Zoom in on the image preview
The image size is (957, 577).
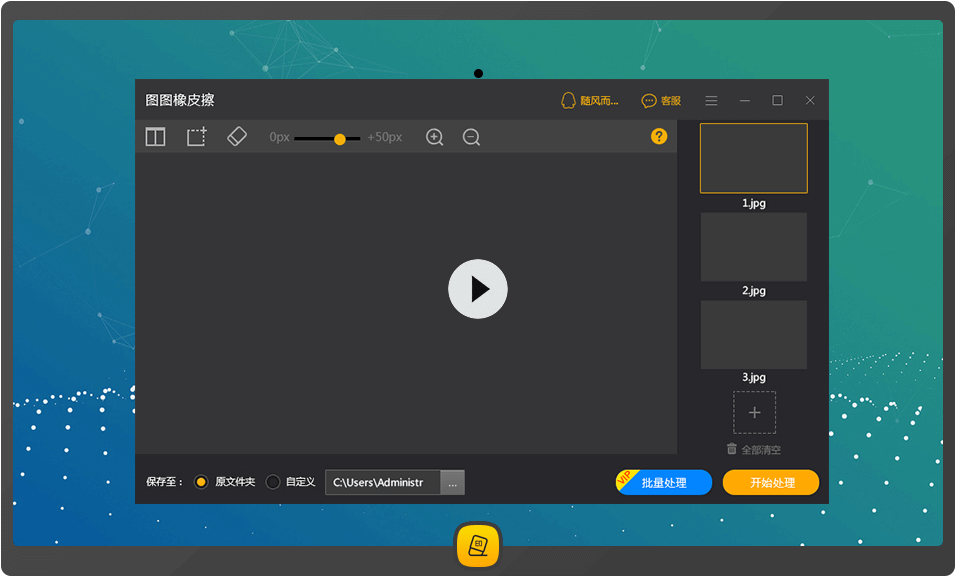coord(434,137)
